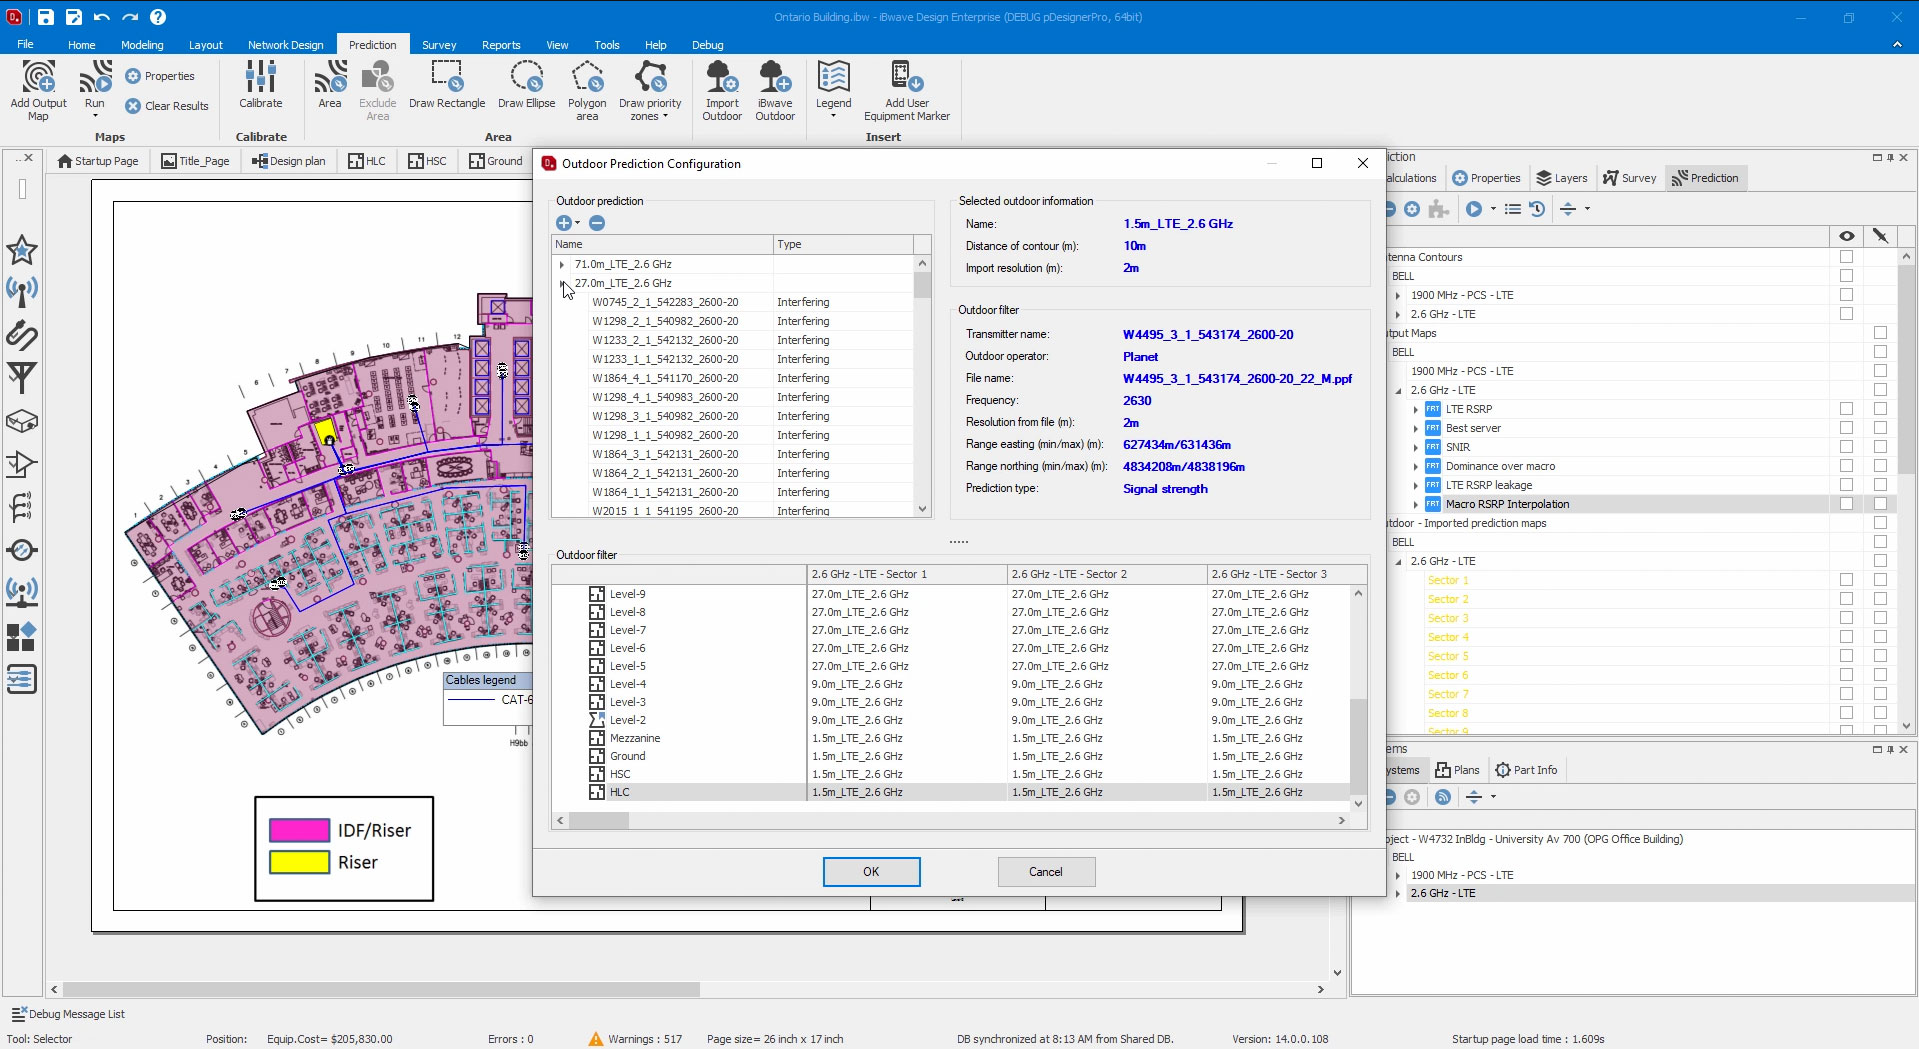The width and height of the screenshot is (1919, 1049).
Task: Open the Survey ribbon tab
Action: (439, 45)
